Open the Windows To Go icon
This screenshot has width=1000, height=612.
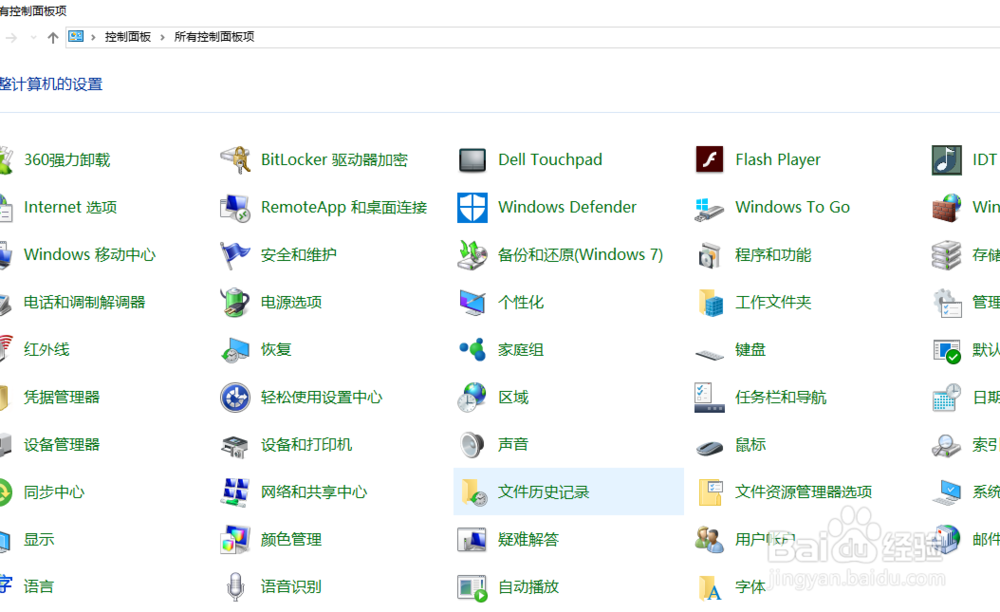pyautogui.click(x=709, y=209)
